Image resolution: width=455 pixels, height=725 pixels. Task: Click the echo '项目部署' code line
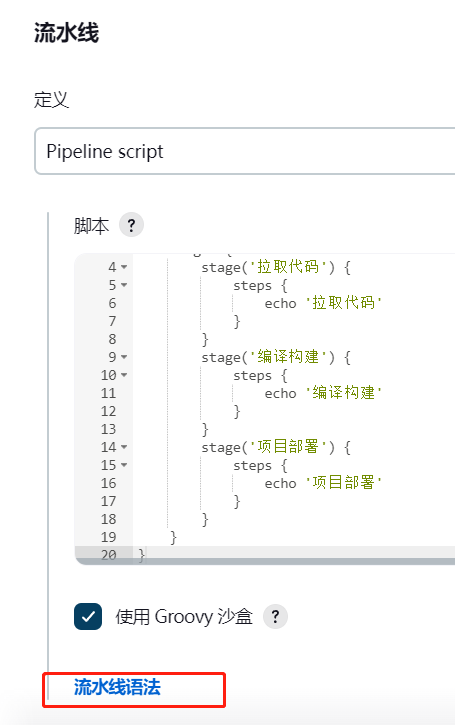coord(323,483)
